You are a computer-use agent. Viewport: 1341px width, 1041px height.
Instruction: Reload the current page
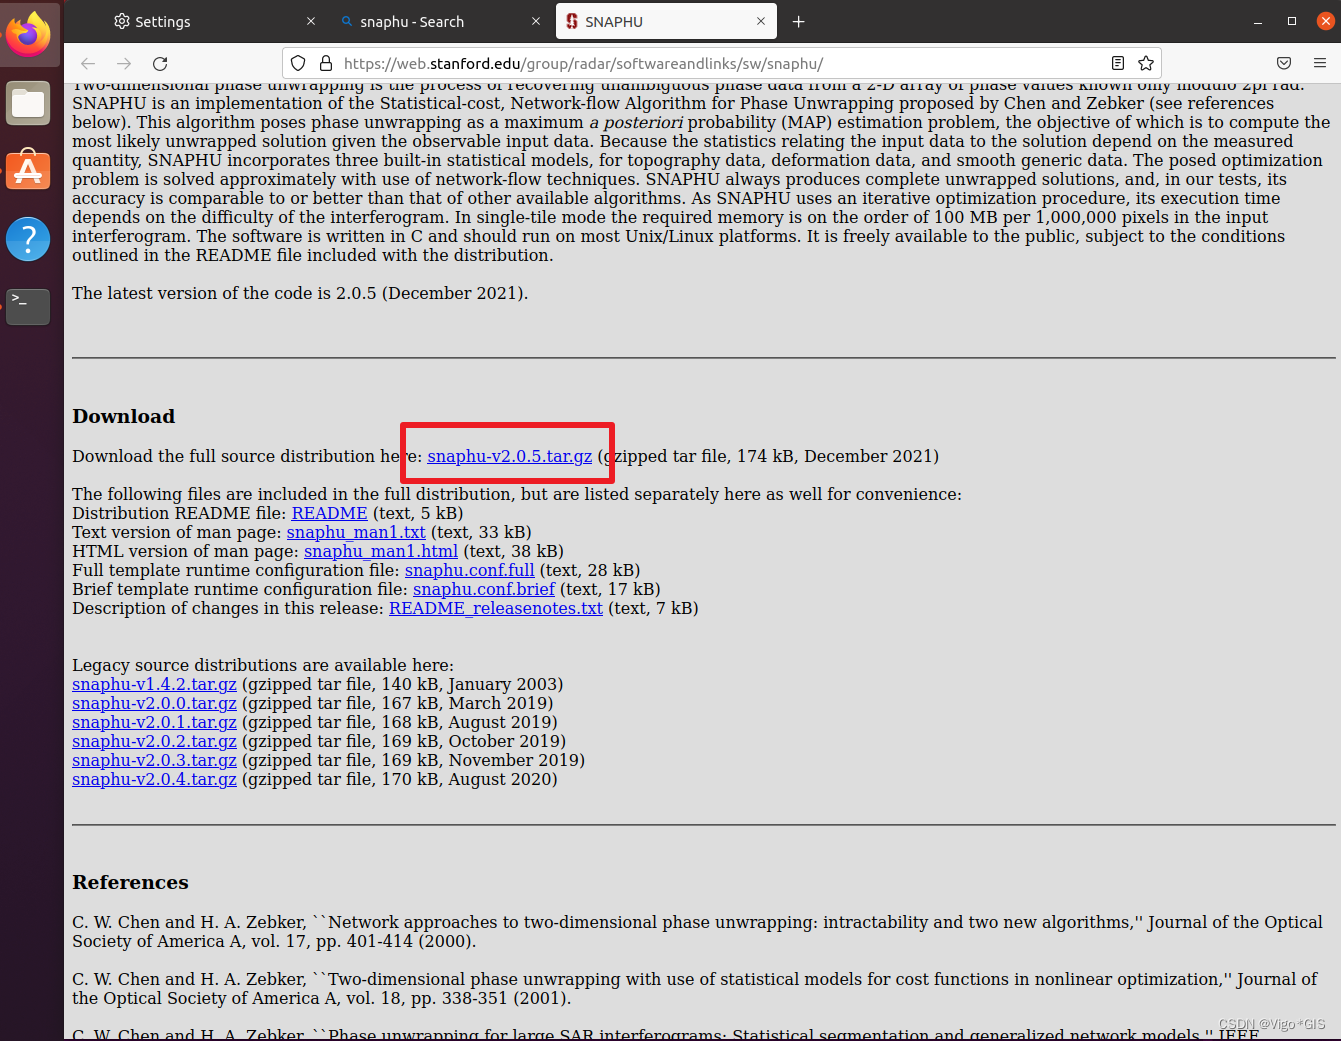pos(160,63)
